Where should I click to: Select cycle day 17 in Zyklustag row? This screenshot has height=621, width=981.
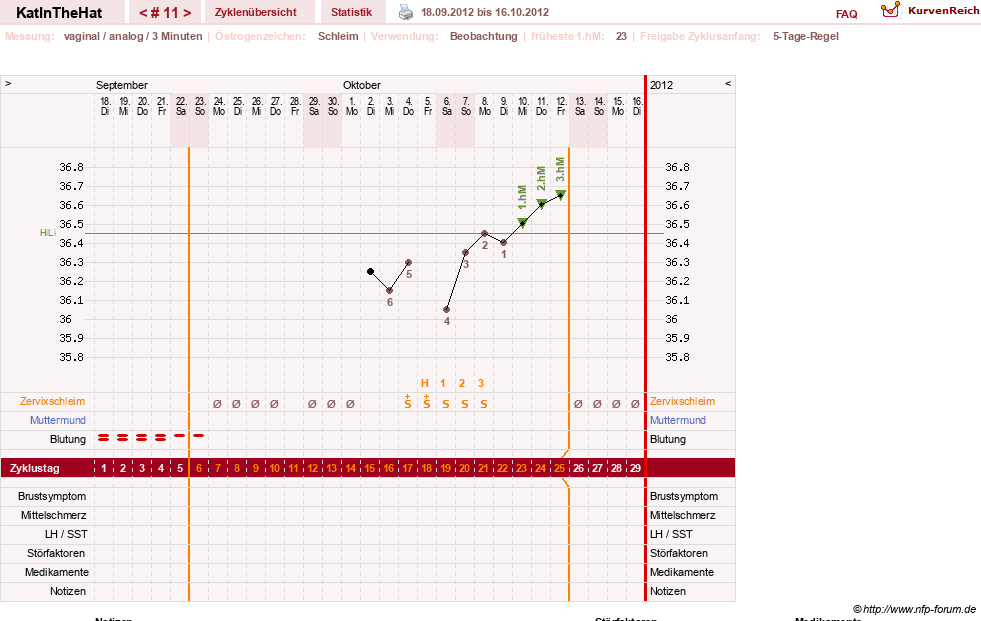pos(407,468)
